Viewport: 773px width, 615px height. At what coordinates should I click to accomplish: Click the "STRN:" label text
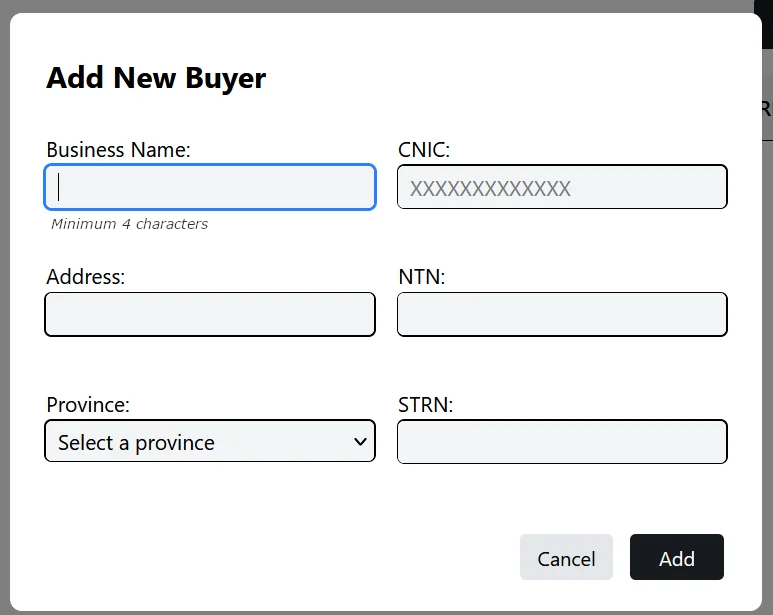[x=425, y=405]
